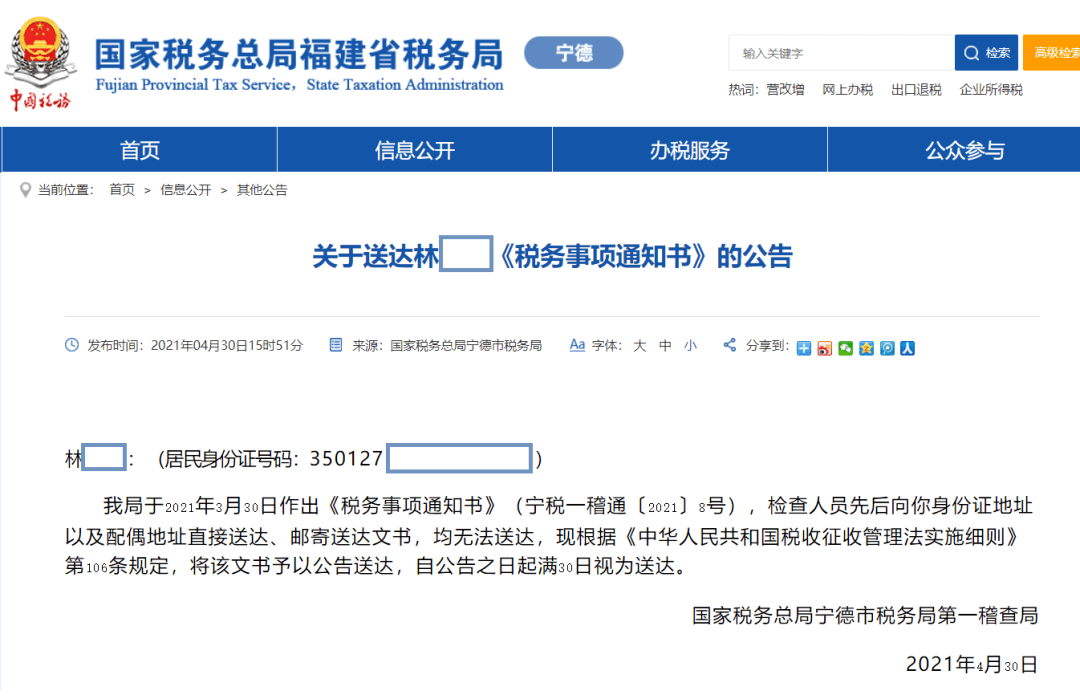Click the text 居民身份证号码: 350127

coord(273,459)
